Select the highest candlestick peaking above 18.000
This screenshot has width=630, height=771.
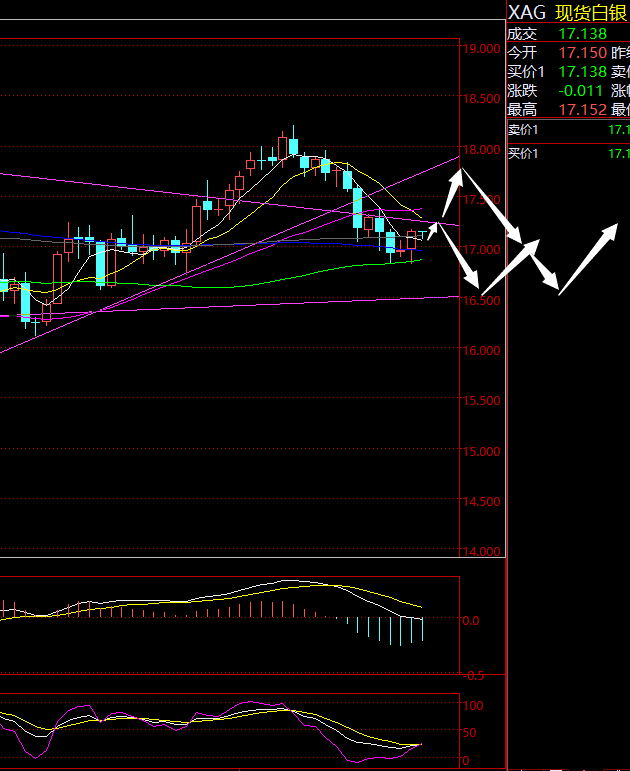pos(294,143)
